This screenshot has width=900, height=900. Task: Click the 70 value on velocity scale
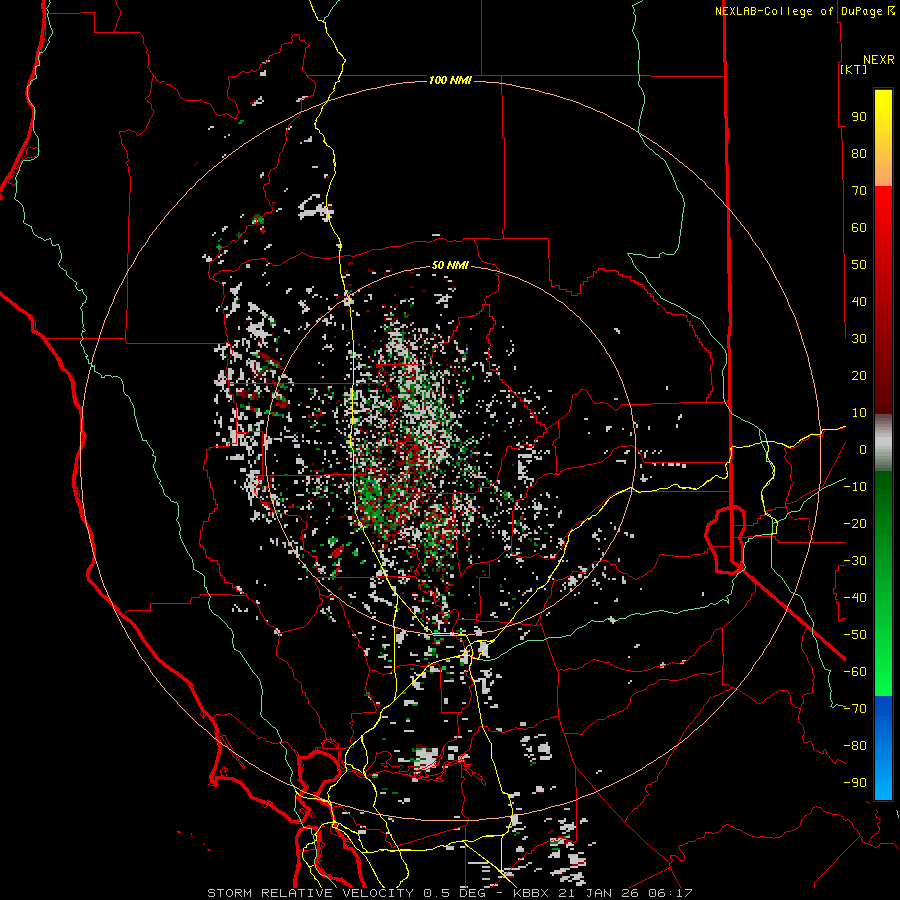point(859,191)
